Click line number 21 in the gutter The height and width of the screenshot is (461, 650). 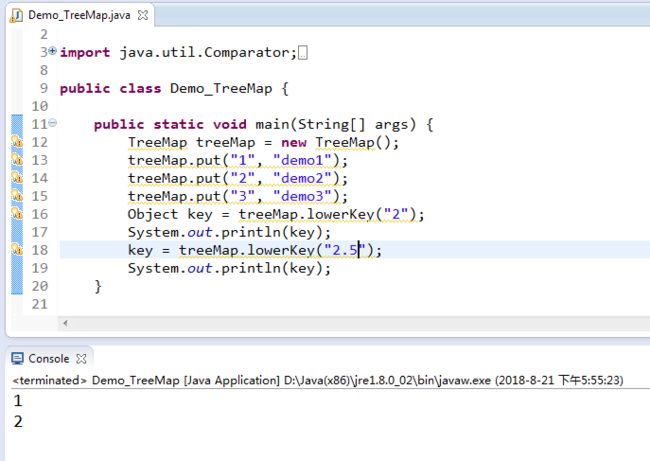pyautogui.click(x=40, y=304)
